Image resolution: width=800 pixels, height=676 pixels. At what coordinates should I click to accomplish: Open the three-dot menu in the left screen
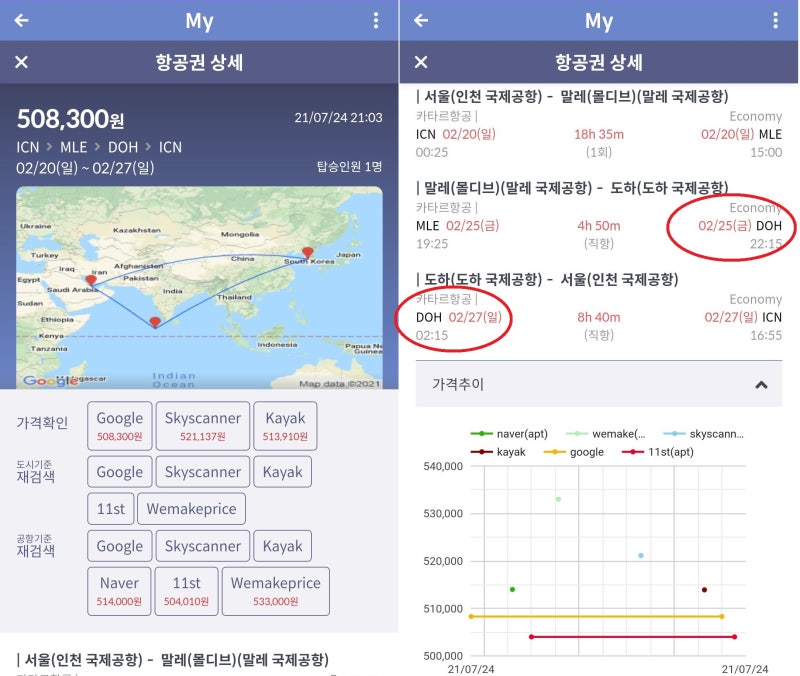point(376,20)
